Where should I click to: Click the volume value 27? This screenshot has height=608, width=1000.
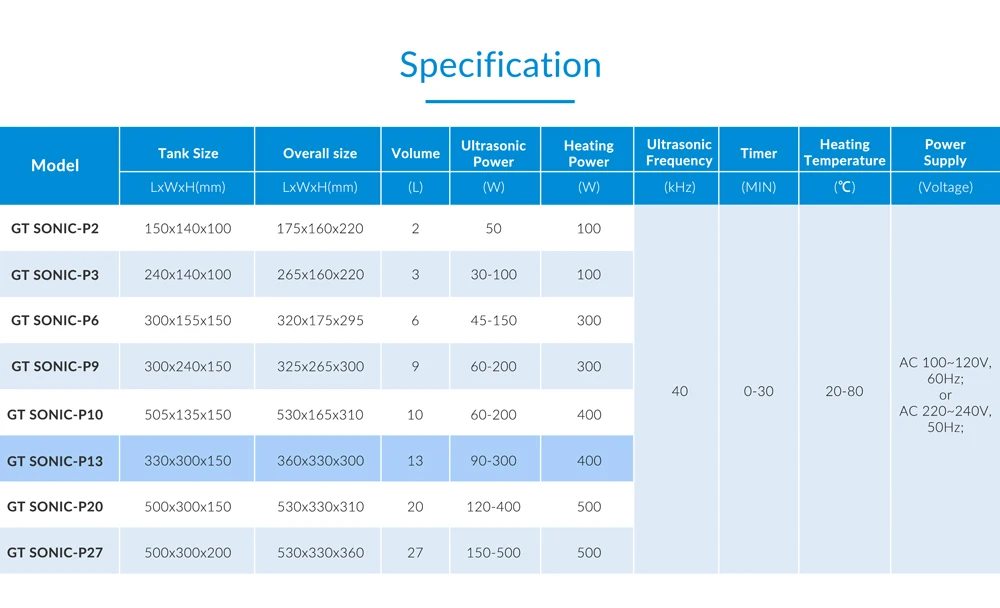pos(415,552)
